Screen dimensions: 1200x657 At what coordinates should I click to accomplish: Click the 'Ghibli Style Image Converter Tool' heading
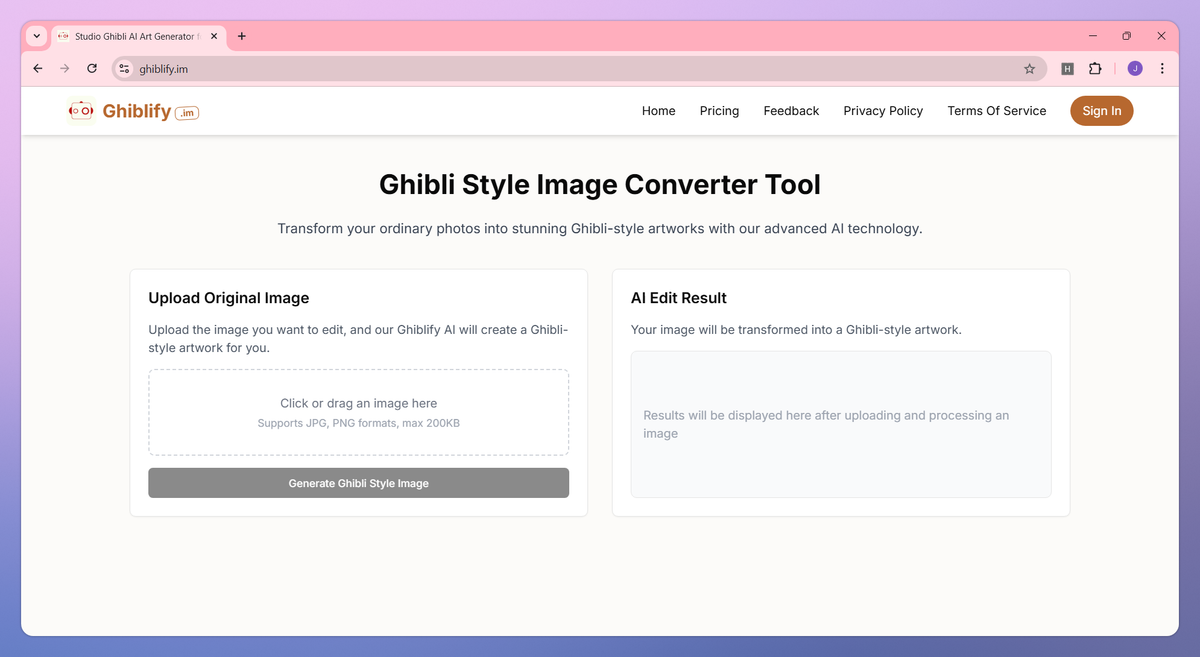pos(600,185)
